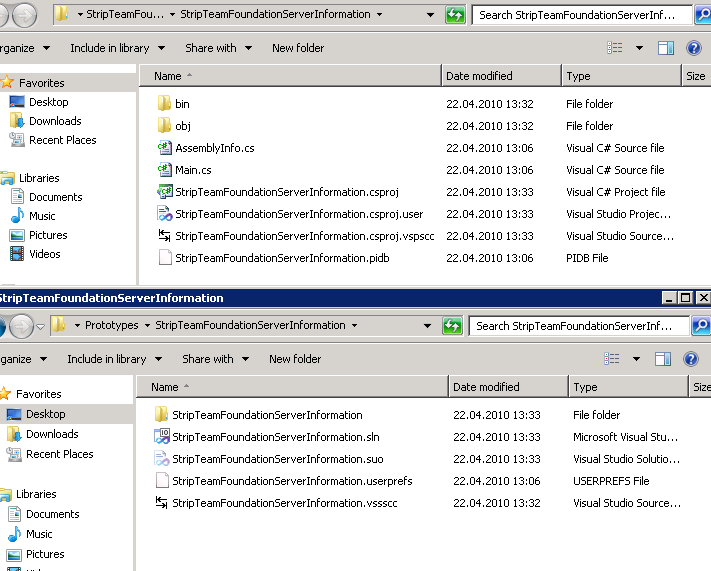
Task: Open view options dropdown arrow in bottom window
Action: coord(637,359)
